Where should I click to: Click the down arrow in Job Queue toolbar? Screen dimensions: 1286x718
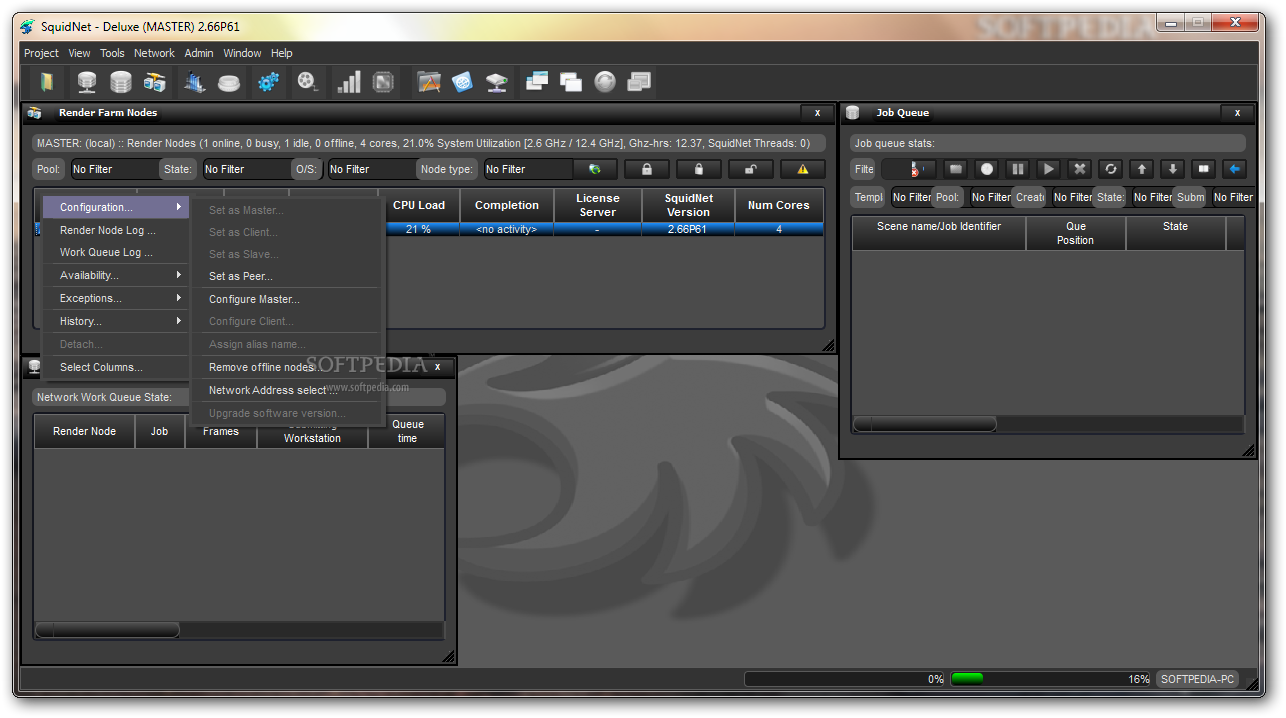[x=1173, y=169]
